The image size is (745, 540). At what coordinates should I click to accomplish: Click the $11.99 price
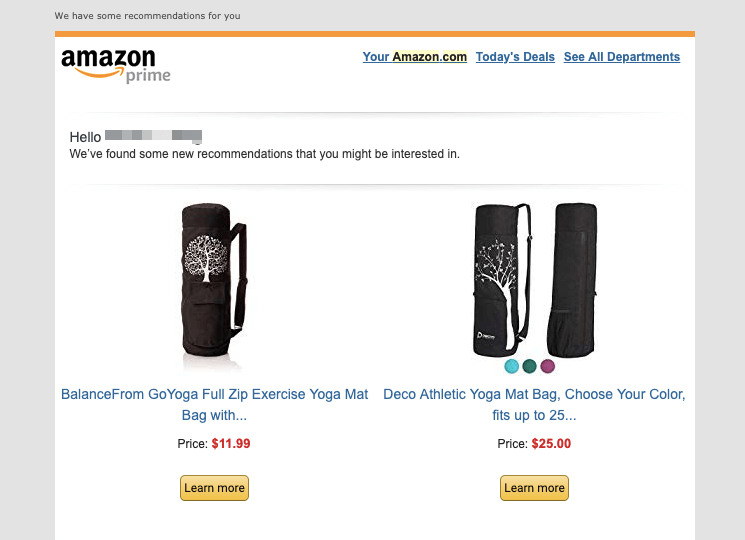point(231,444)
